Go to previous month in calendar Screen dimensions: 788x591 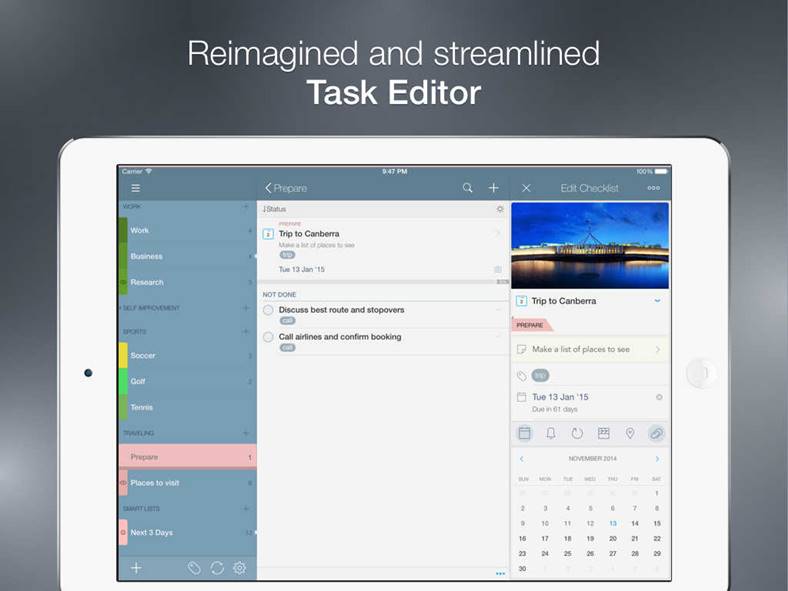coord(522,459)
